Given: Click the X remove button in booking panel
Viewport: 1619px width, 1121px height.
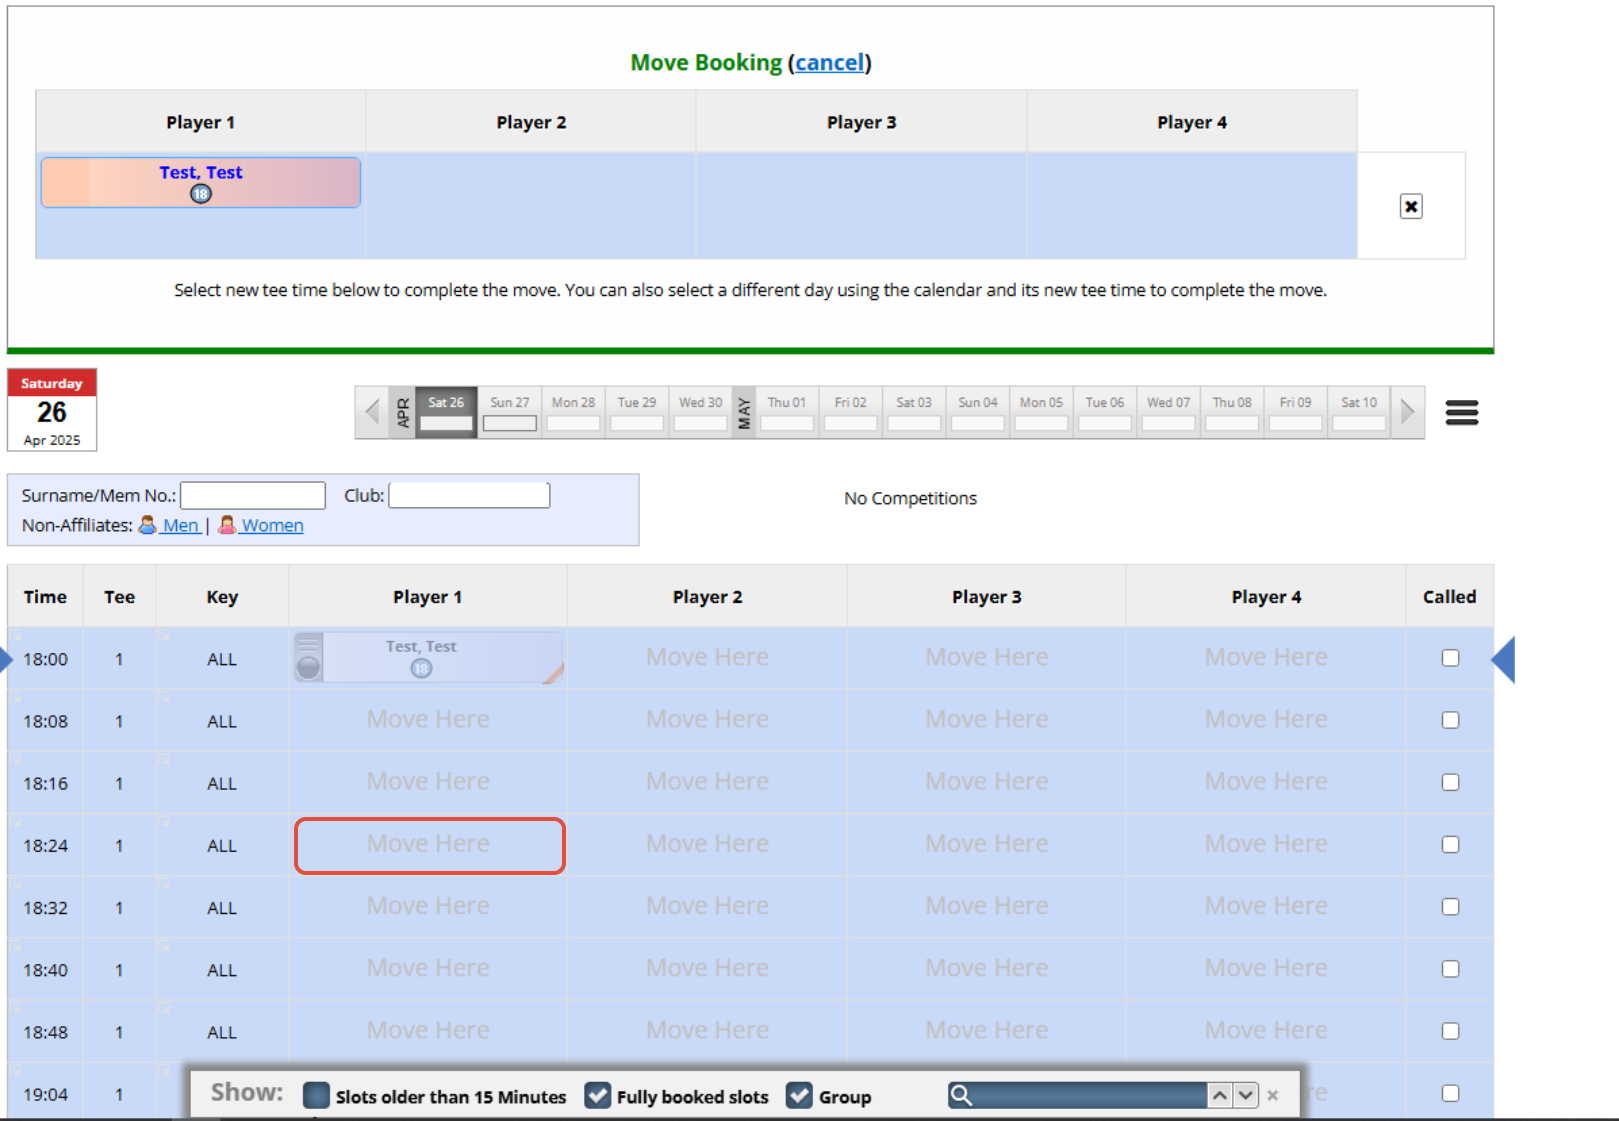Looking at the screenshot, I should (x=1410, y=206).
